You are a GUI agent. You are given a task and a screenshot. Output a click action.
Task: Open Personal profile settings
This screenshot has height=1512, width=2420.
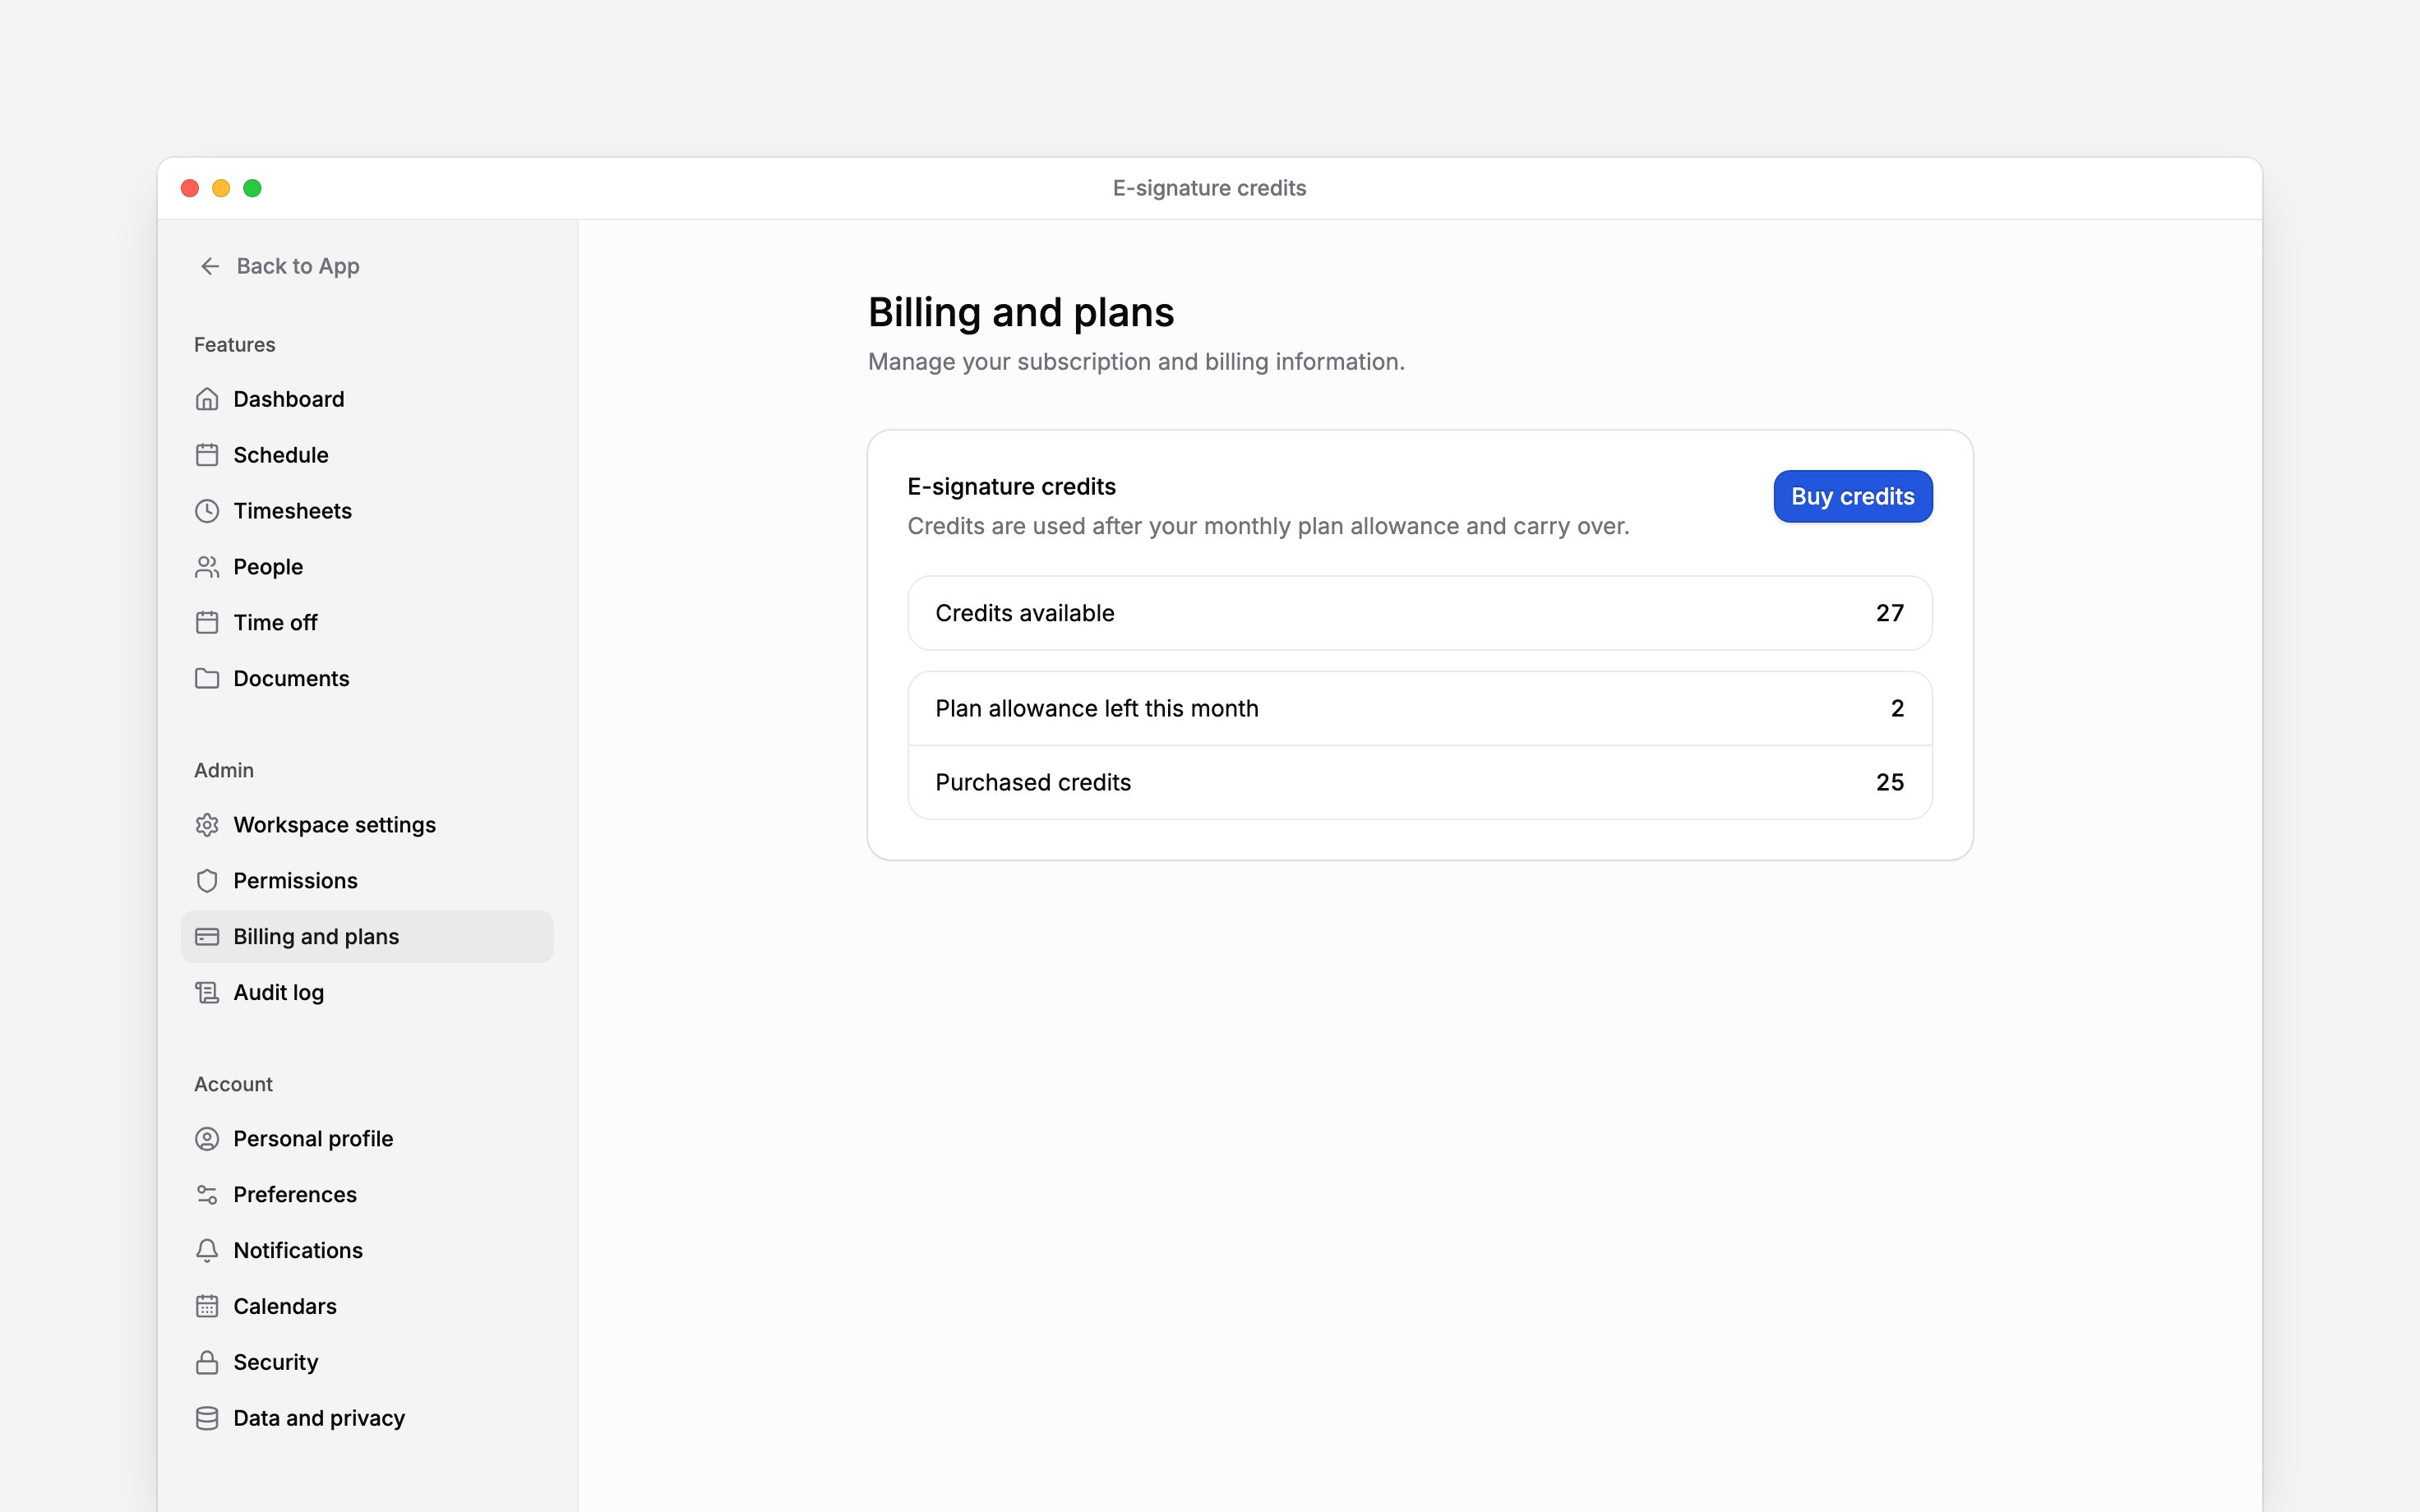pos(367,1139)
